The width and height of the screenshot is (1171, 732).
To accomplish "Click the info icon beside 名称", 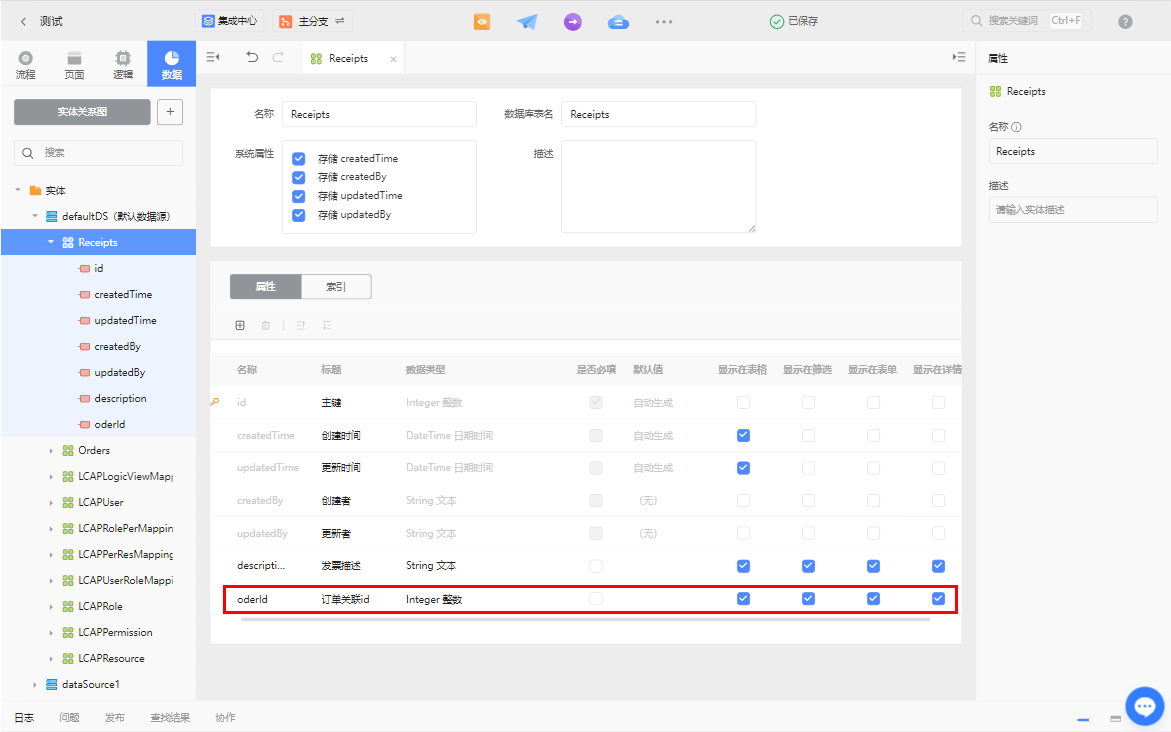I will 1016,127.
